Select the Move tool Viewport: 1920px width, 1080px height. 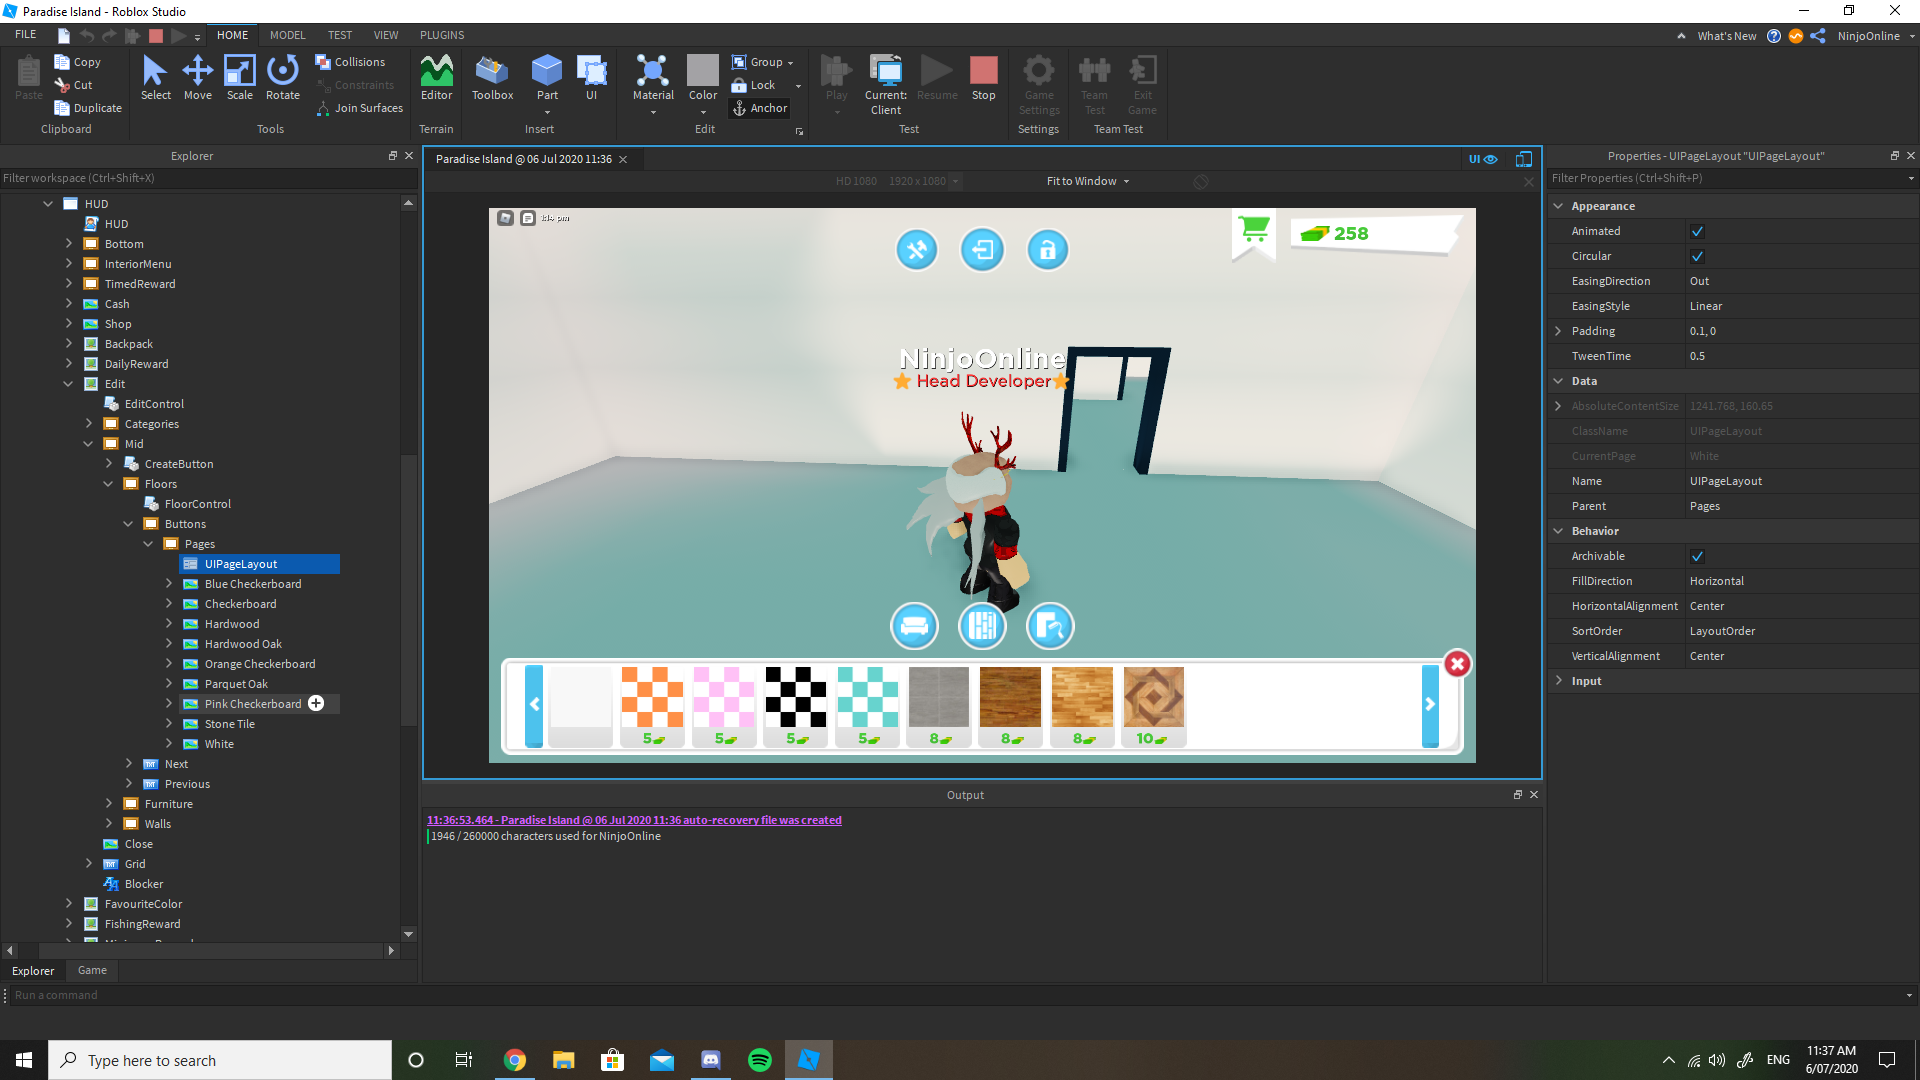(197, 75)
